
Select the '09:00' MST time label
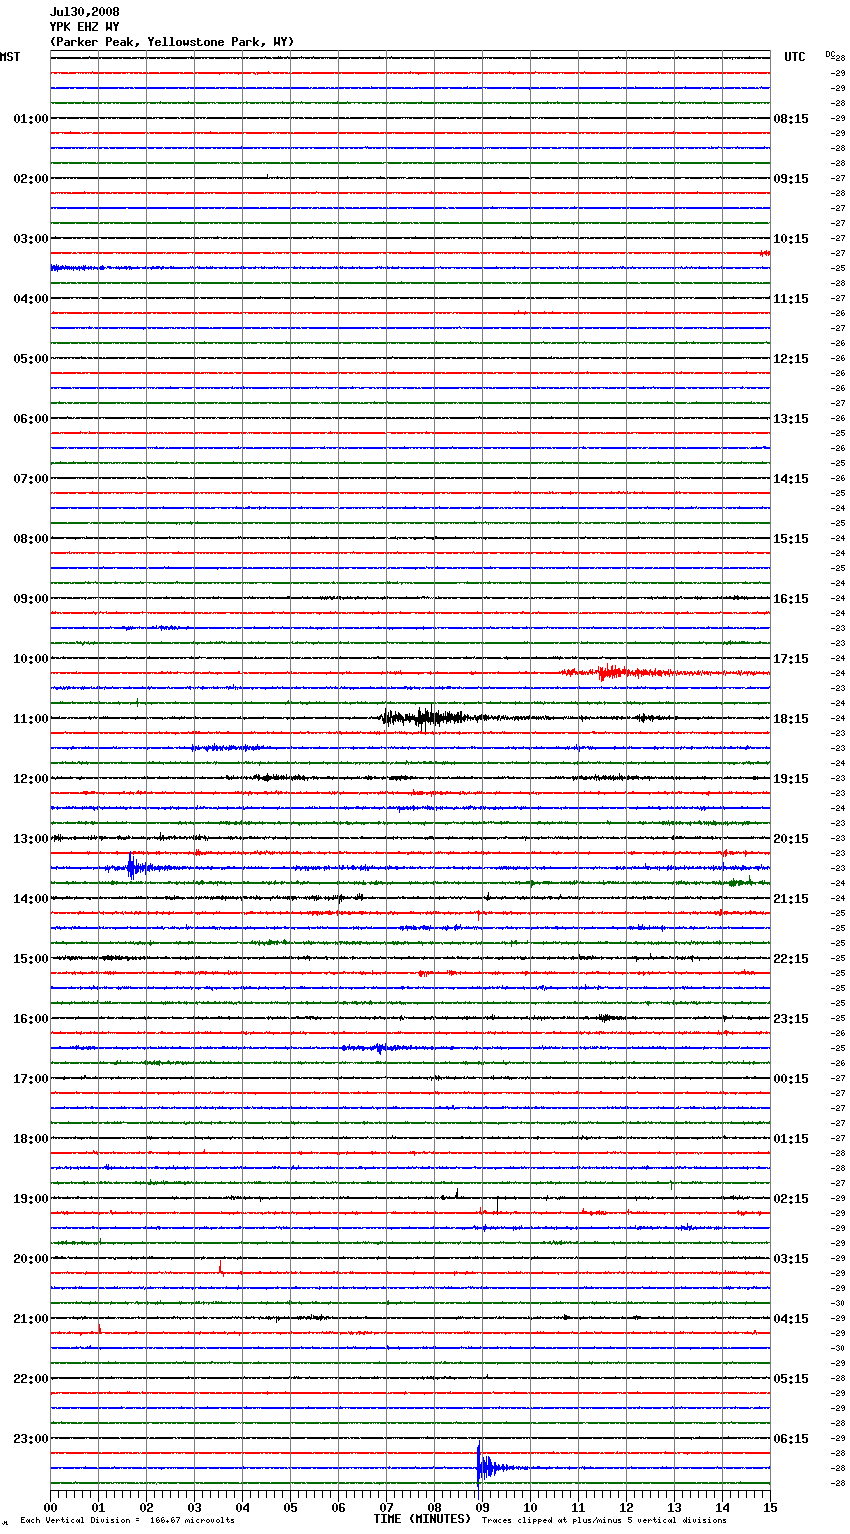(x=31, y=599)
